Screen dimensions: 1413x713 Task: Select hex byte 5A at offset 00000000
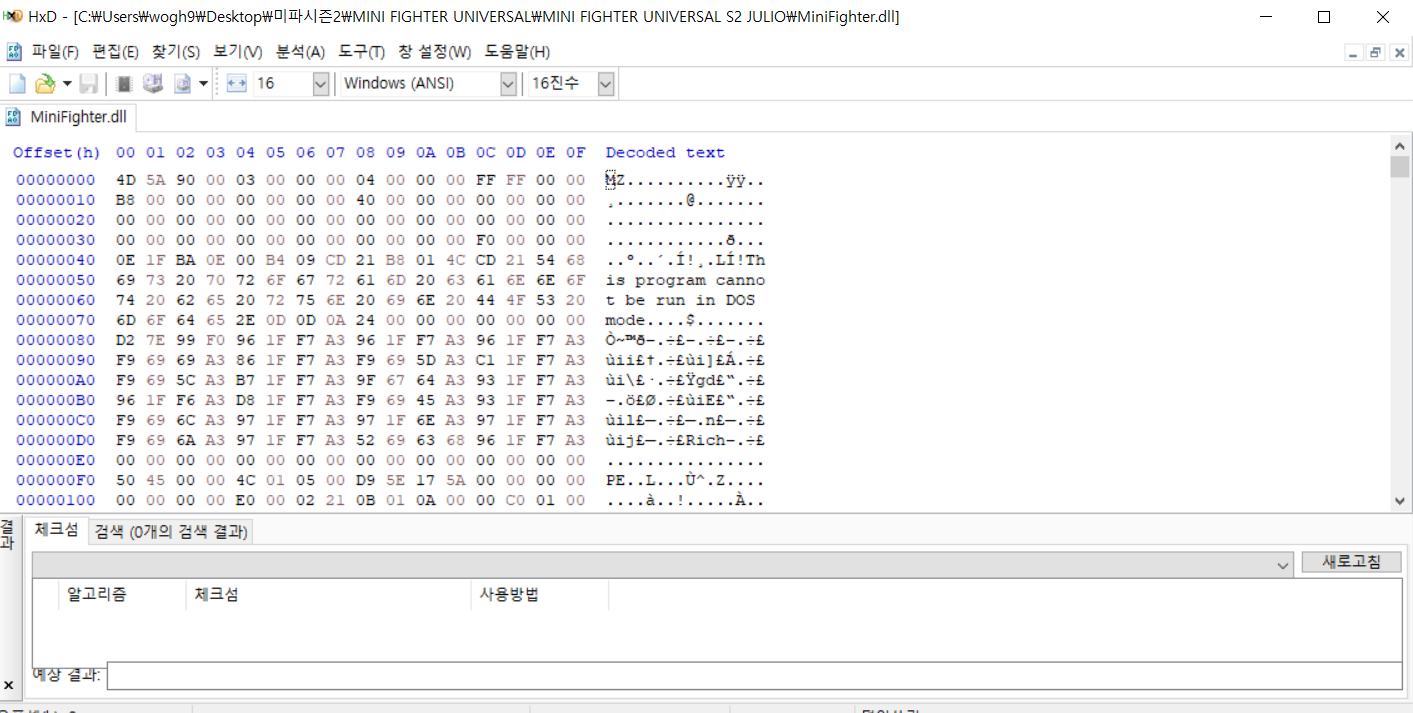pos(155,180)
